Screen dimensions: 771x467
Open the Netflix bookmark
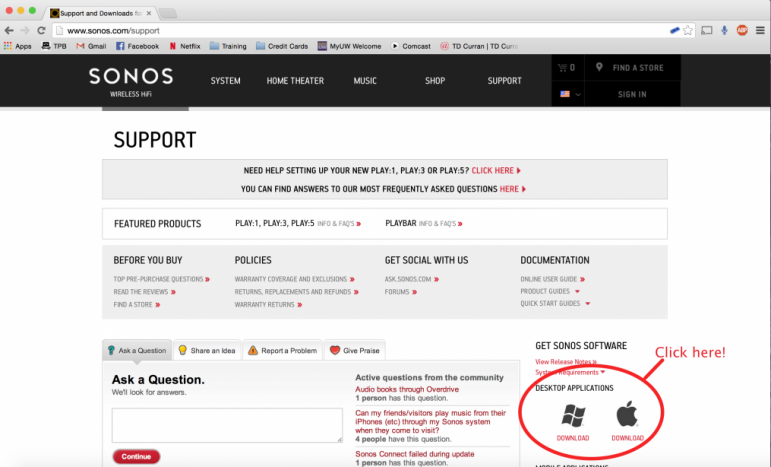[x=185, y=46]
